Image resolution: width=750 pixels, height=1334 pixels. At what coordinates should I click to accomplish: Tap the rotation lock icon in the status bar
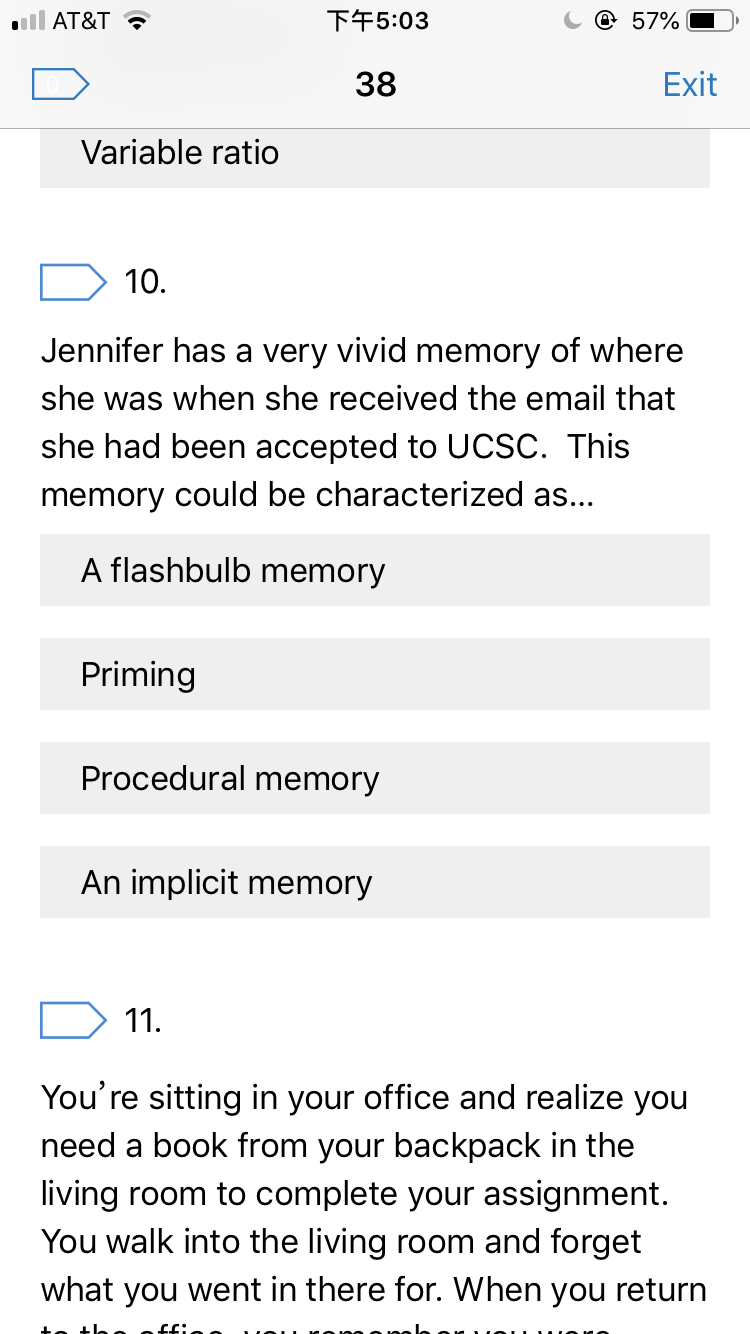coord(605,21)
